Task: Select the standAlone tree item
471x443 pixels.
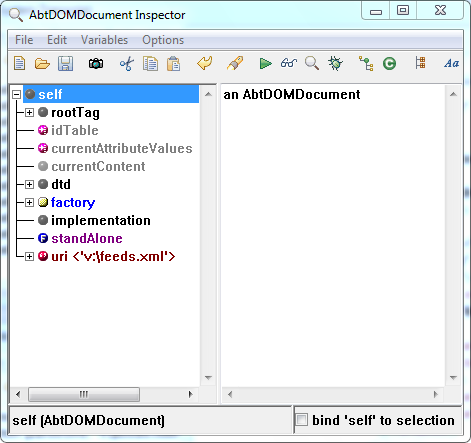Action: click(87, 238)
